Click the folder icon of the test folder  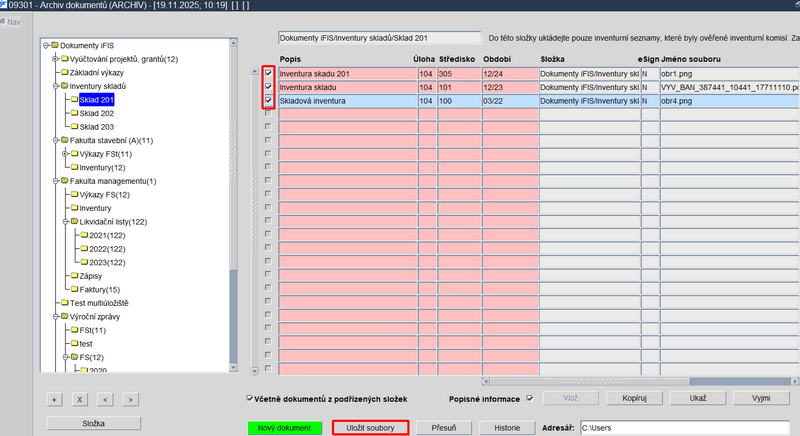click(x=74, y=343)
